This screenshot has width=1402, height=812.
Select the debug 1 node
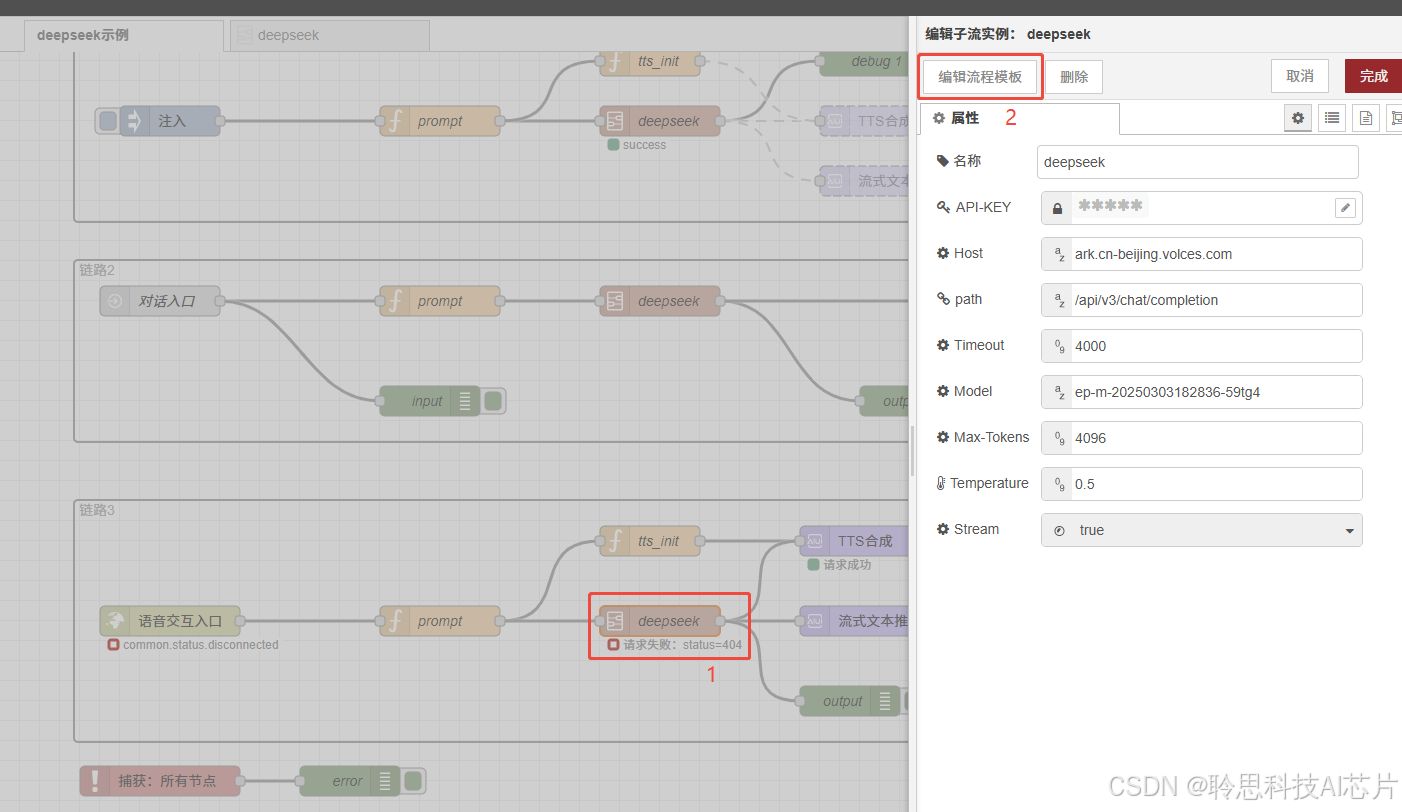click(x=865, y=62)
